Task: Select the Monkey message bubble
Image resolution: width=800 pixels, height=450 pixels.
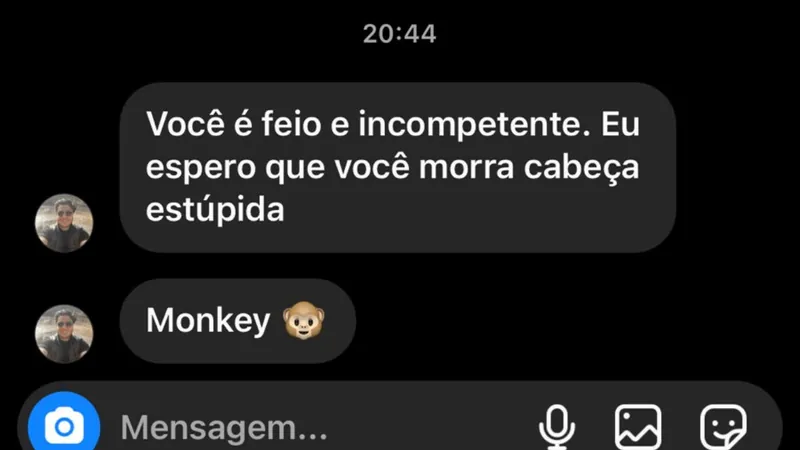Action: 238,321
